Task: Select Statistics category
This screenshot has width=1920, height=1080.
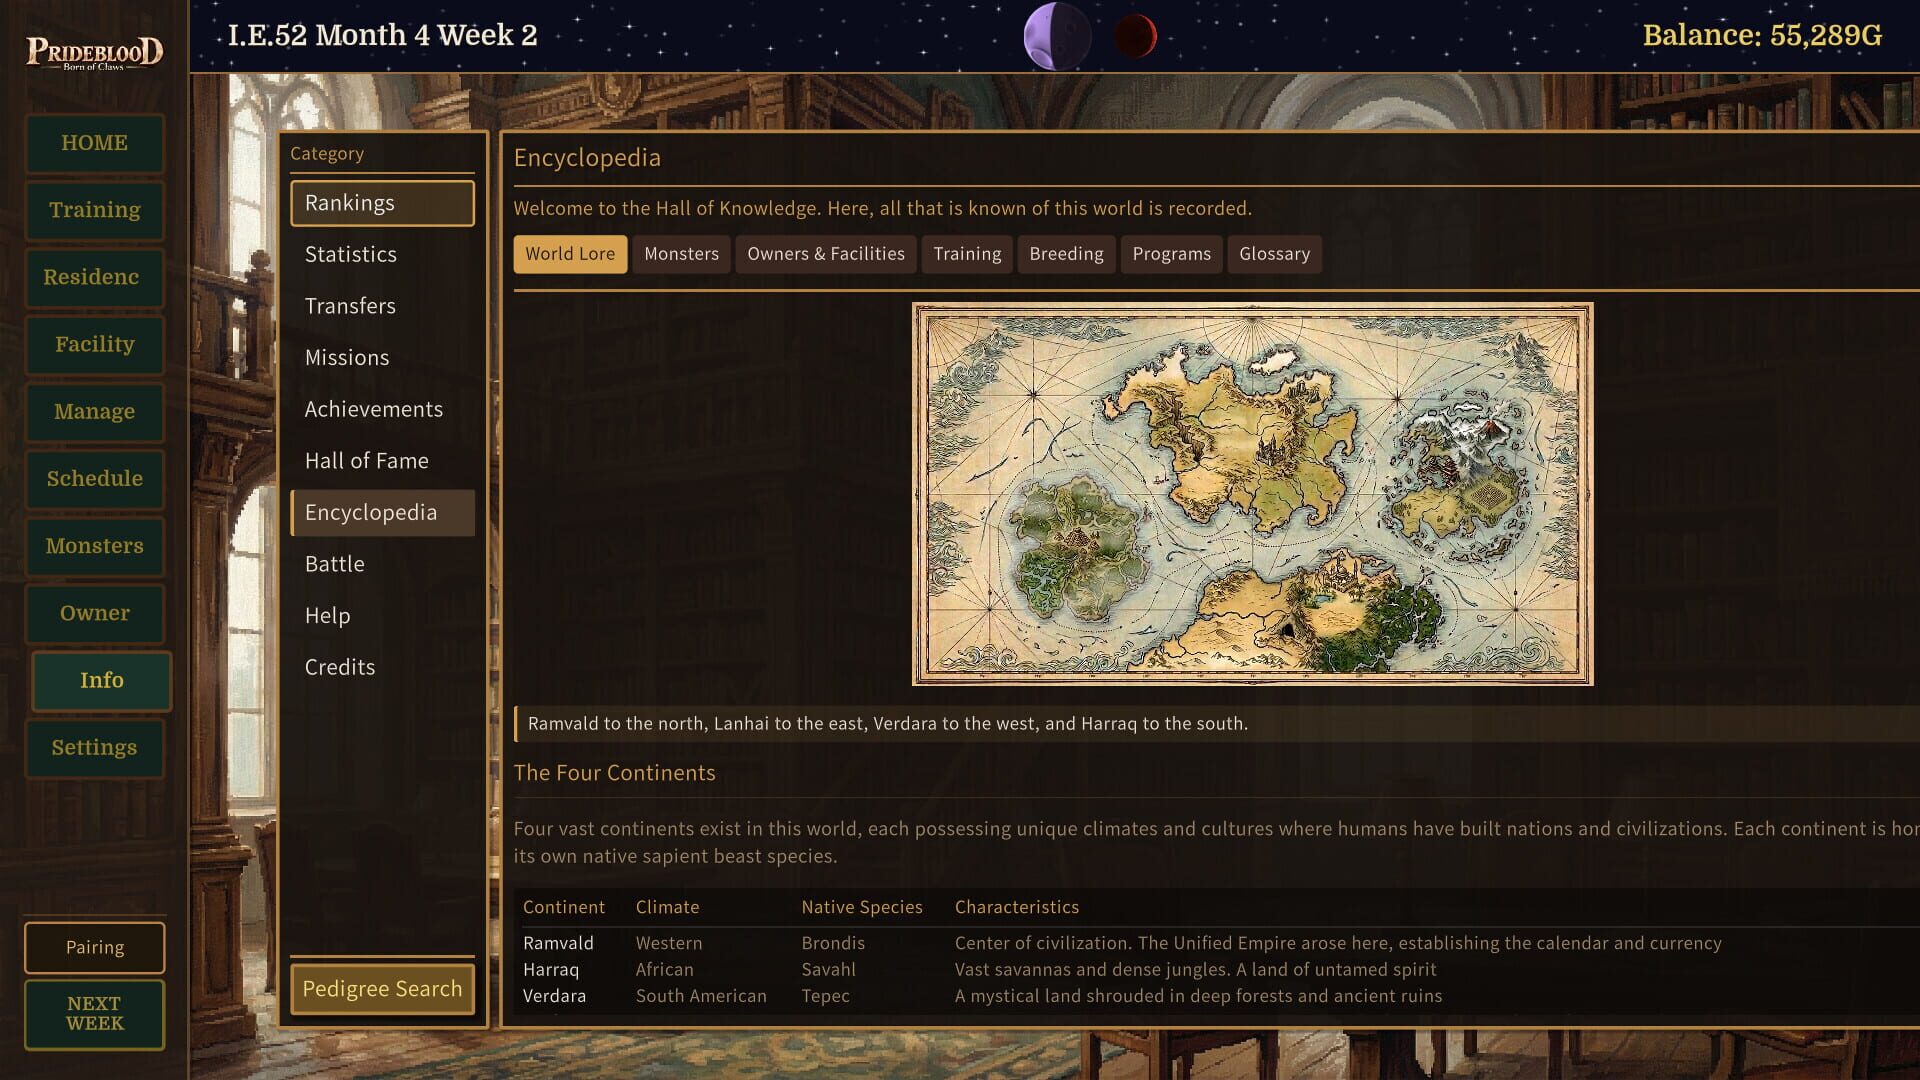Action: (x=382, y=254)
